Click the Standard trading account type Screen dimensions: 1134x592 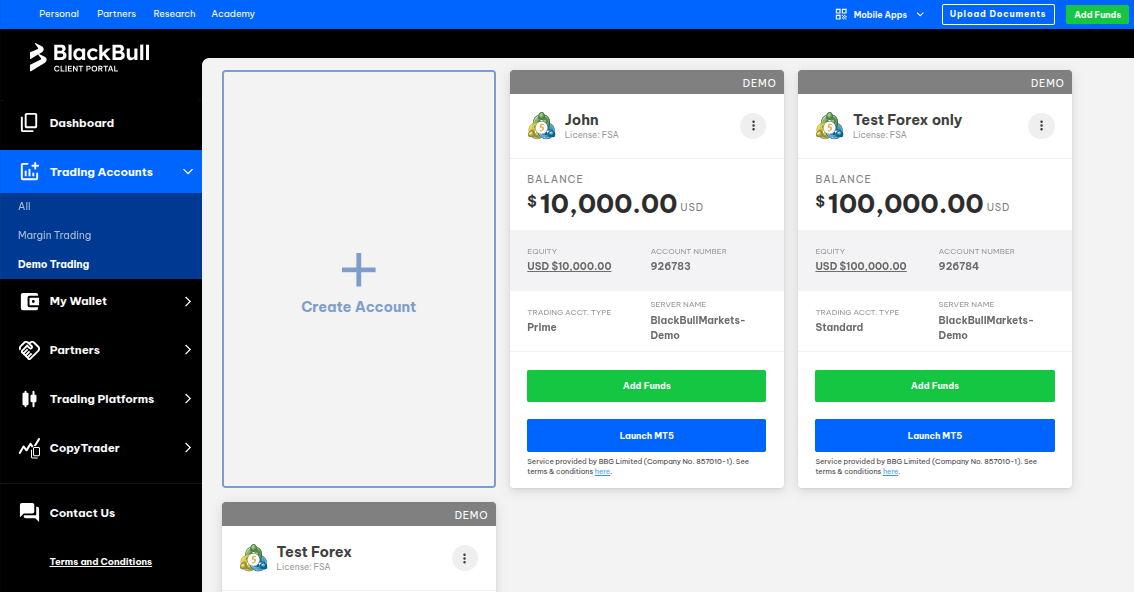[839, 327]
